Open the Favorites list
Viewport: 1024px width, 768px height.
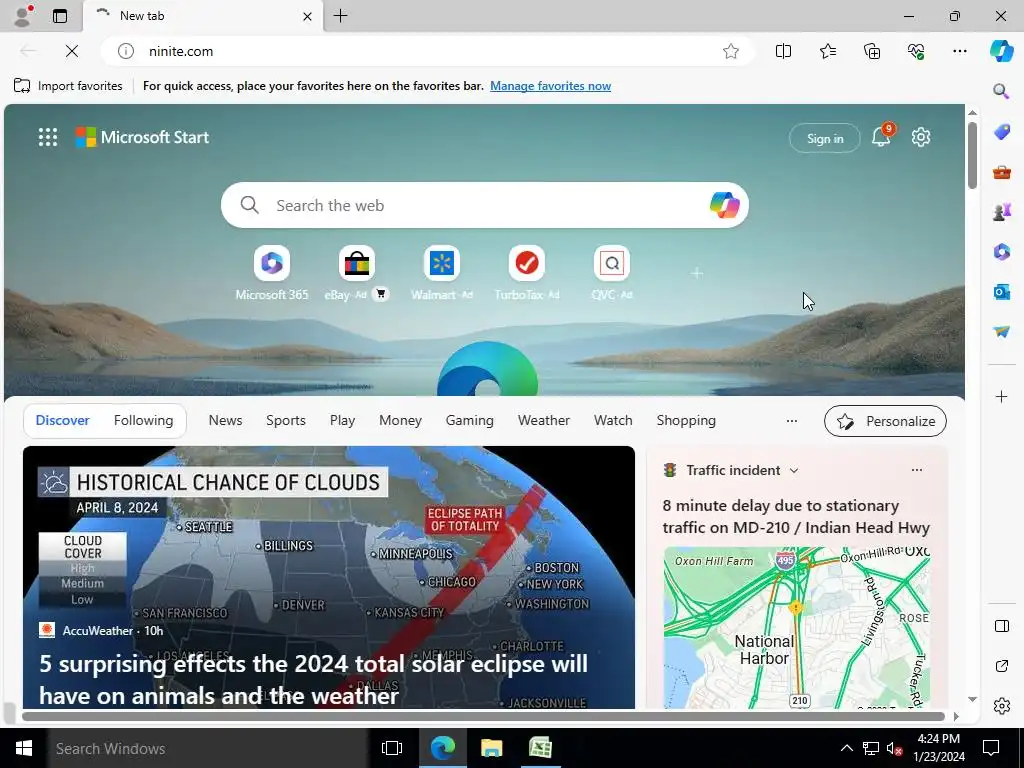(x=827, y=51)
